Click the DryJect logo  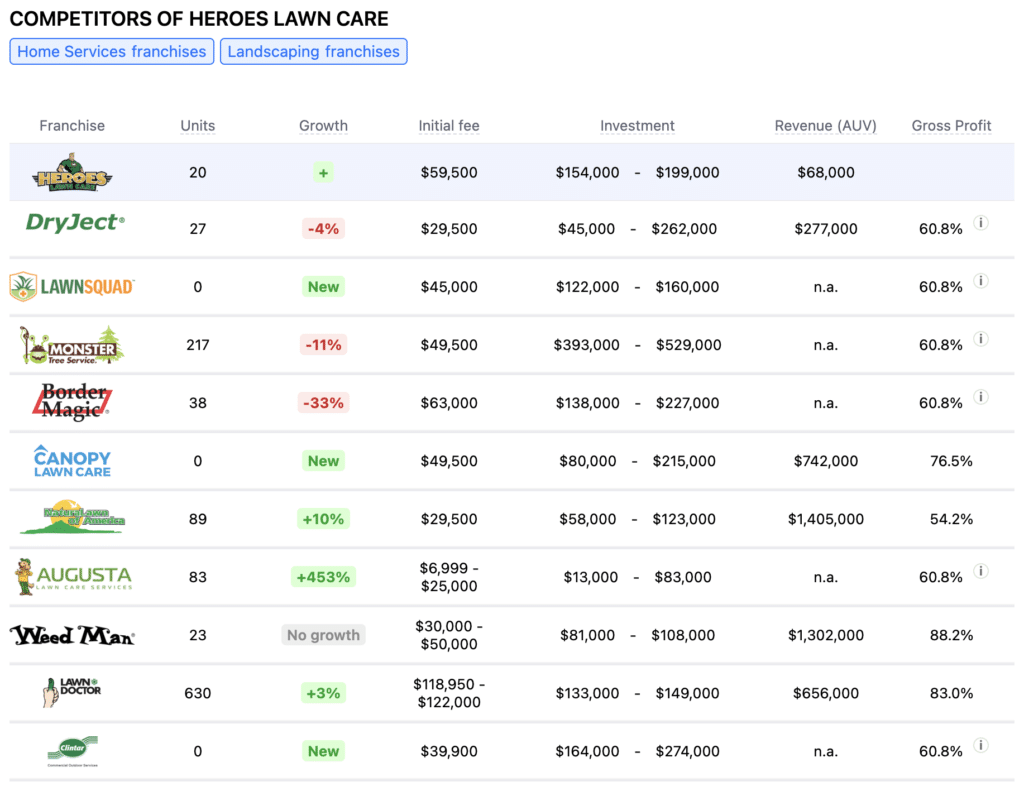75,223
